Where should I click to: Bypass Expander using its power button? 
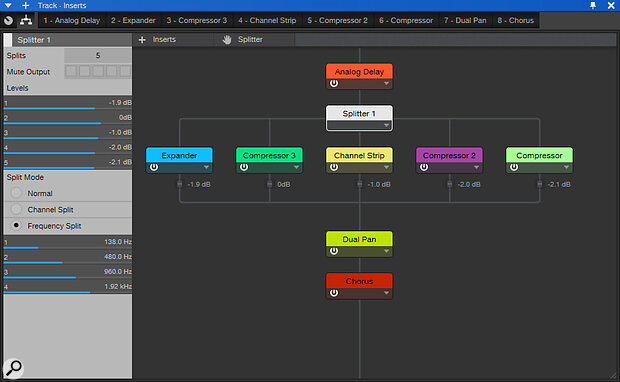[154, 167]
